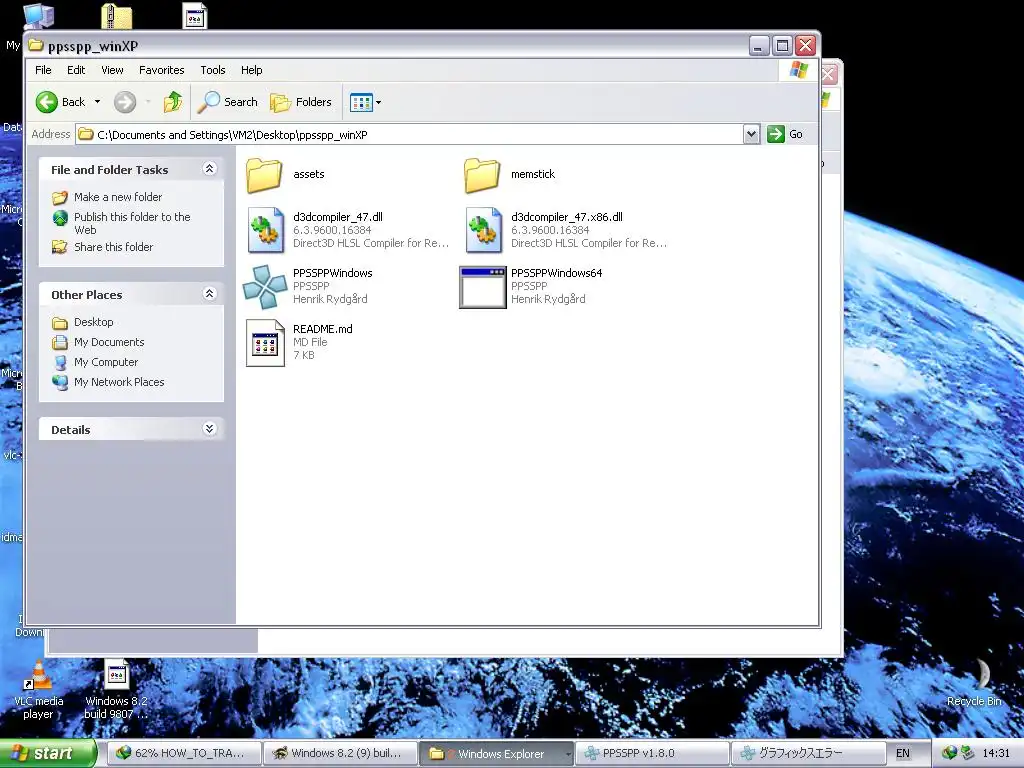1024x768 pixels.
Task: Select the memstick folder icon
Action: (x=482, y=175)
